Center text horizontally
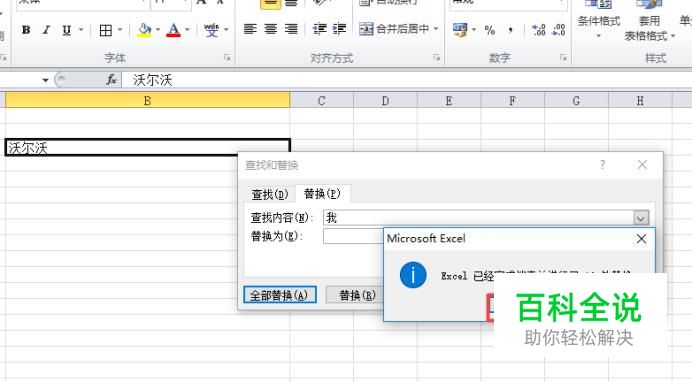 click(271, 29)
